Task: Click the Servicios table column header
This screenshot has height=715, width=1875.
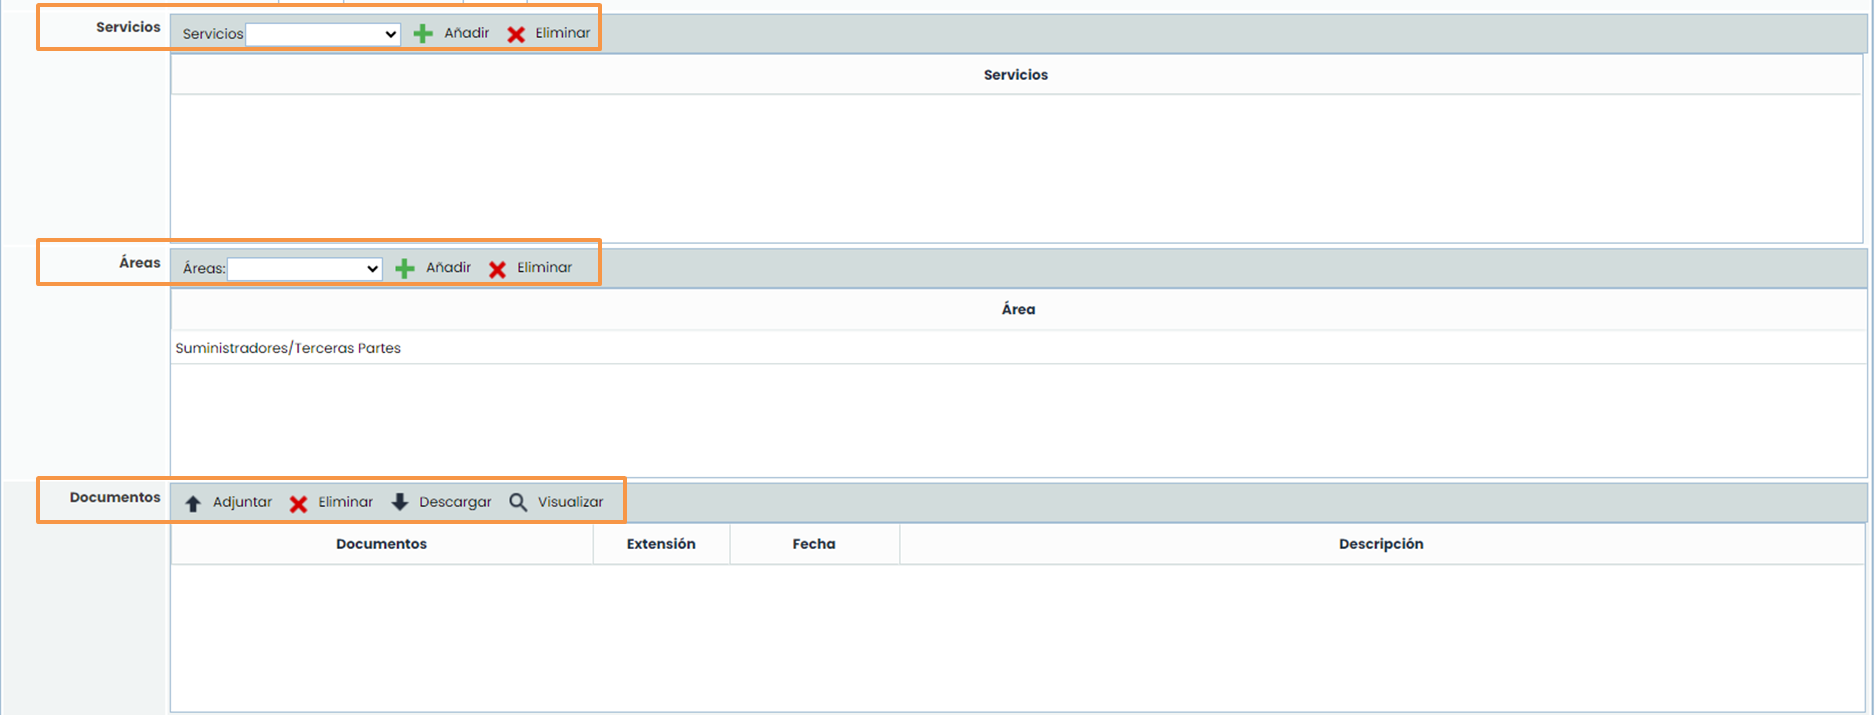Action: (x=1015, y=75)
